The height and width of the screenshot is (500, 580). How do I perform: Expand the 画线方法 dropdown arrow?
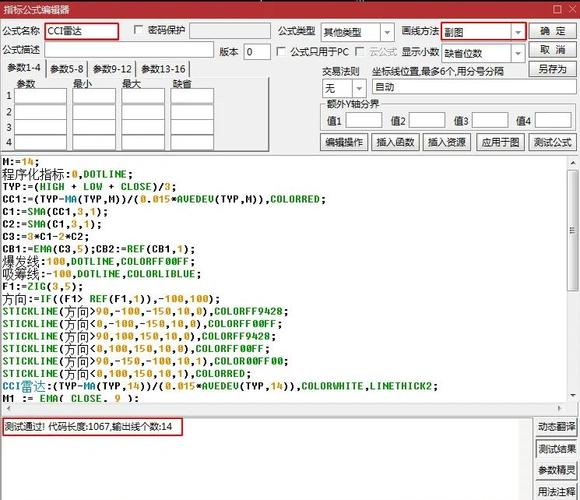pos(518,33)
